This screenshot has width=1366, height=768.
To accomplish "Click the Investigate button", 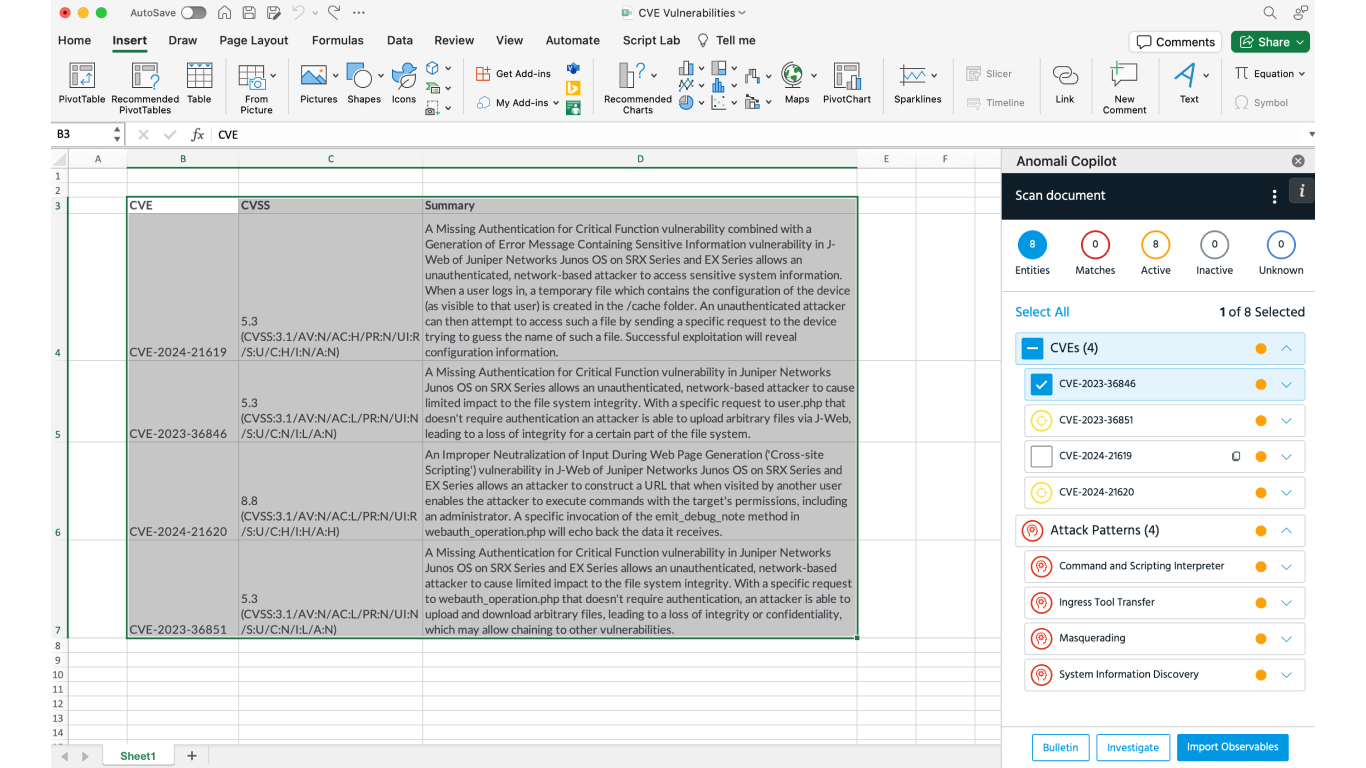I will pos(1133,747).
